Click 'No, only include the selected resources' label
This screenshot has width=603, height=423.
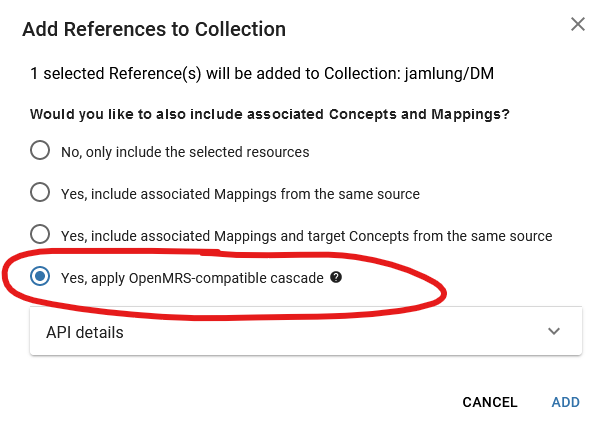(185, 152)
